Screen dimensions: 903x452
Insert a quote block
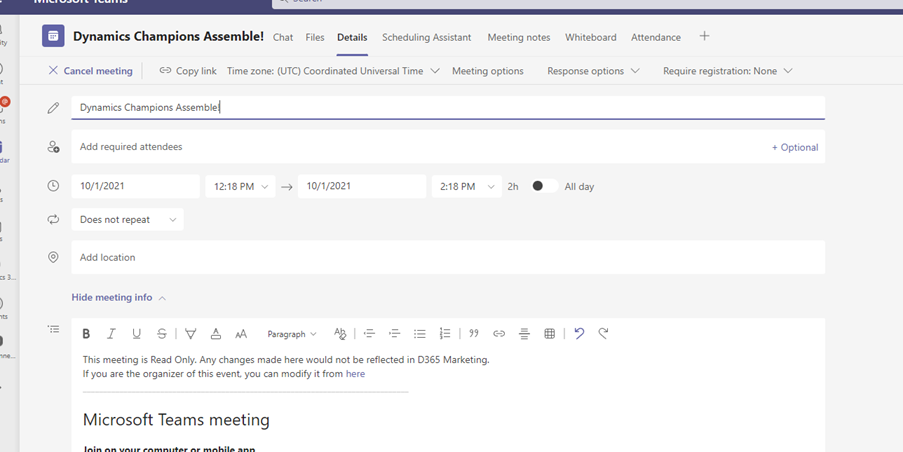[x=474, y=333]
